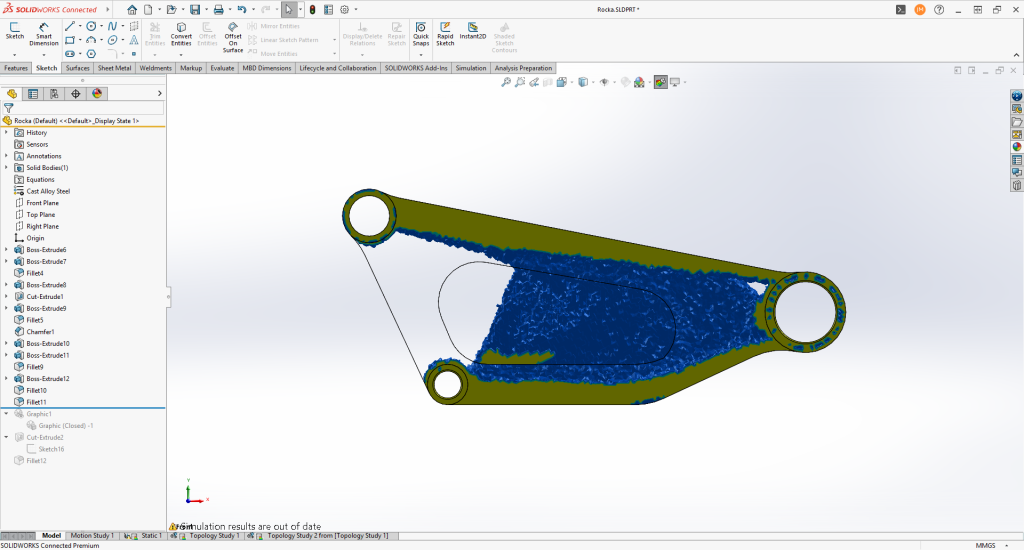Activate the Offset On Surface tool
Viewport: 1024px width, 550px height.
click(233, 37)
